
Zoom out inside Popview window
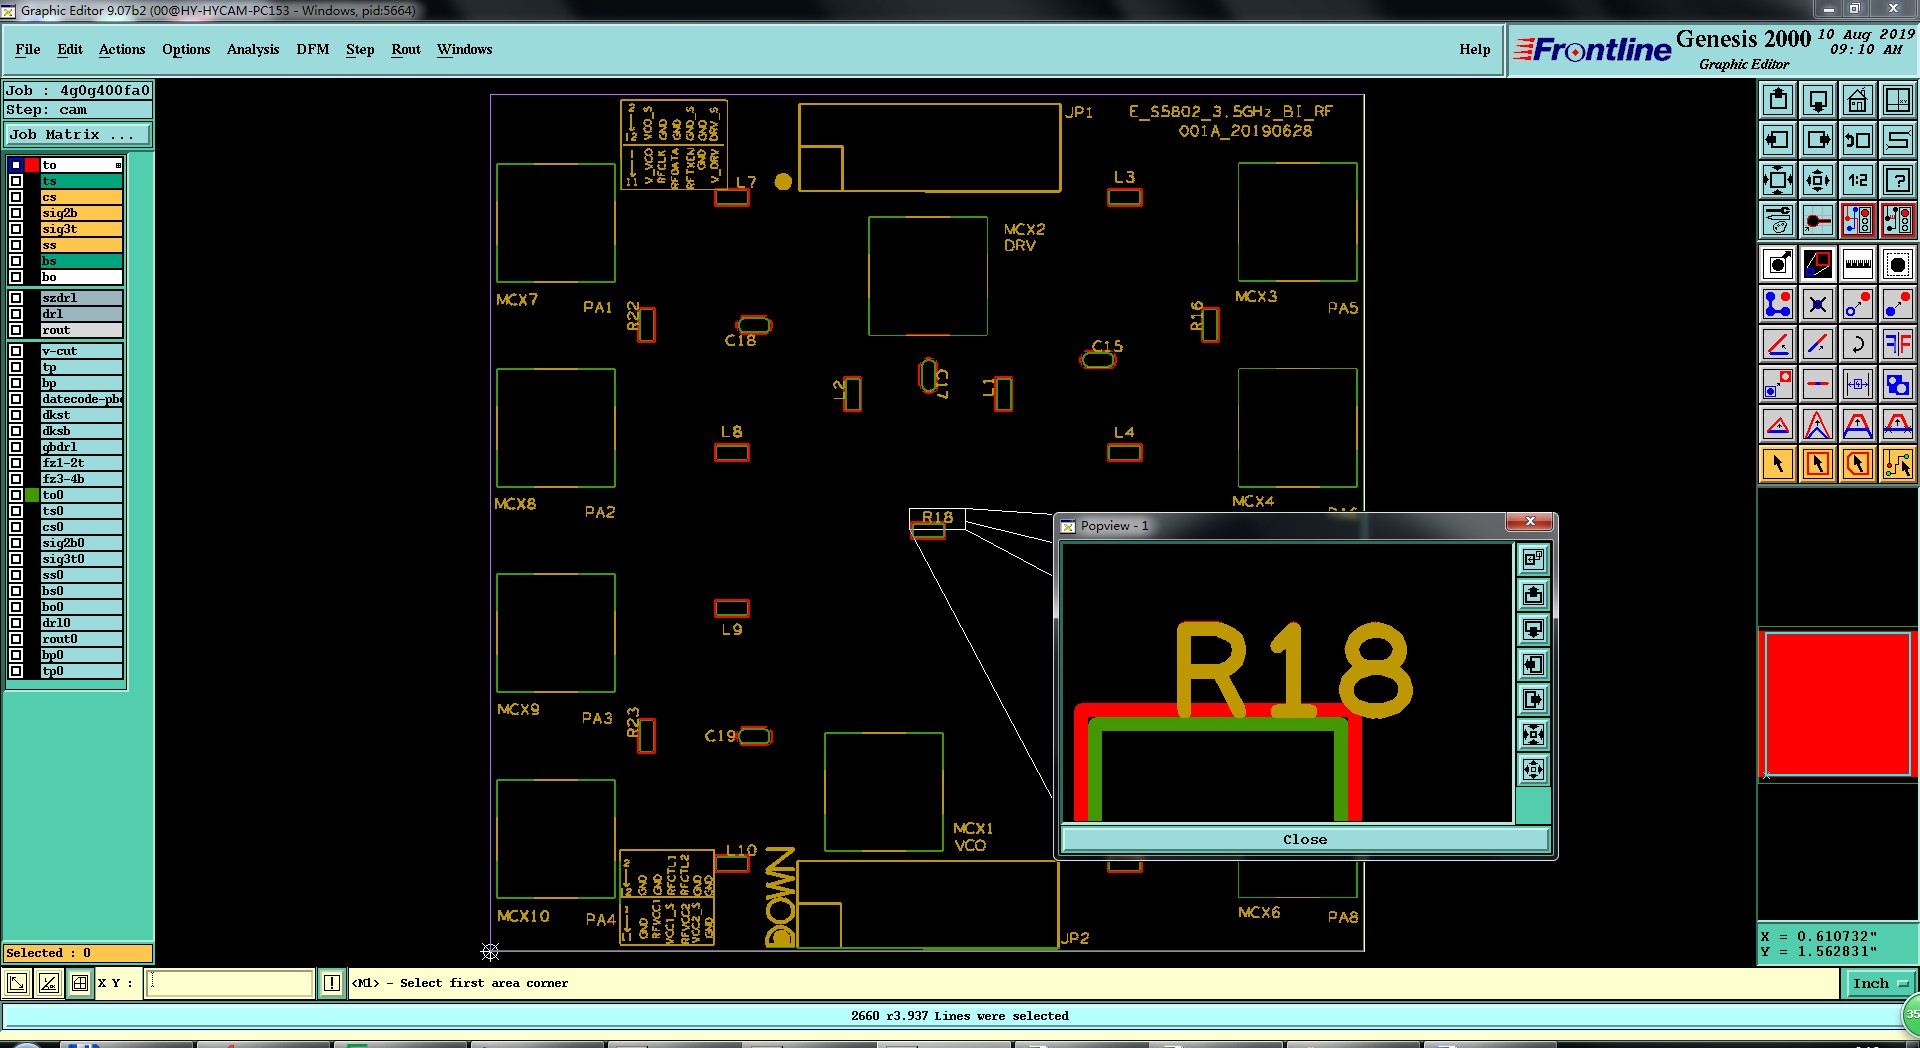(x=1533, y=770)
